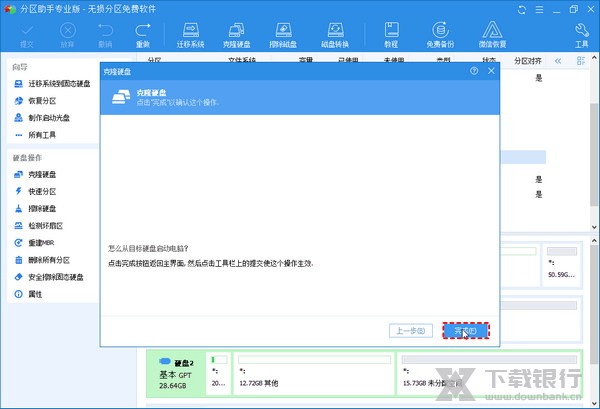Choose 安全擦除固态硬盘 in the sidebar
Viewport: 600px width, 409px height.
coord(49,277)
